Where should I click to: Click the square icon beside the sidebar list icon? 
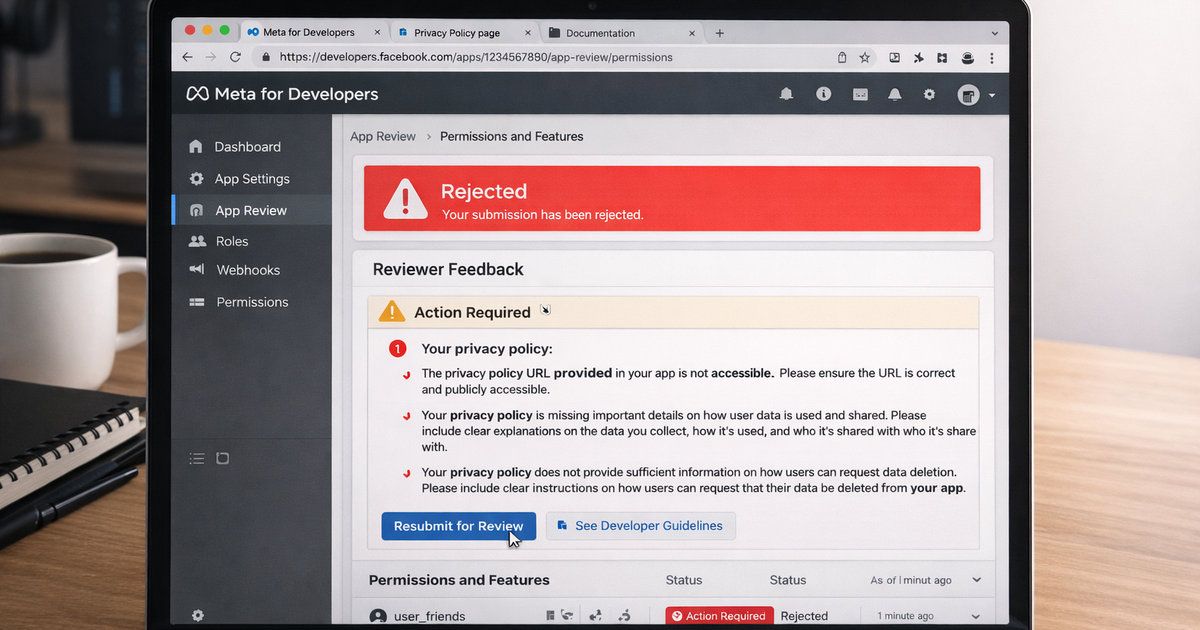coord(223,458)
